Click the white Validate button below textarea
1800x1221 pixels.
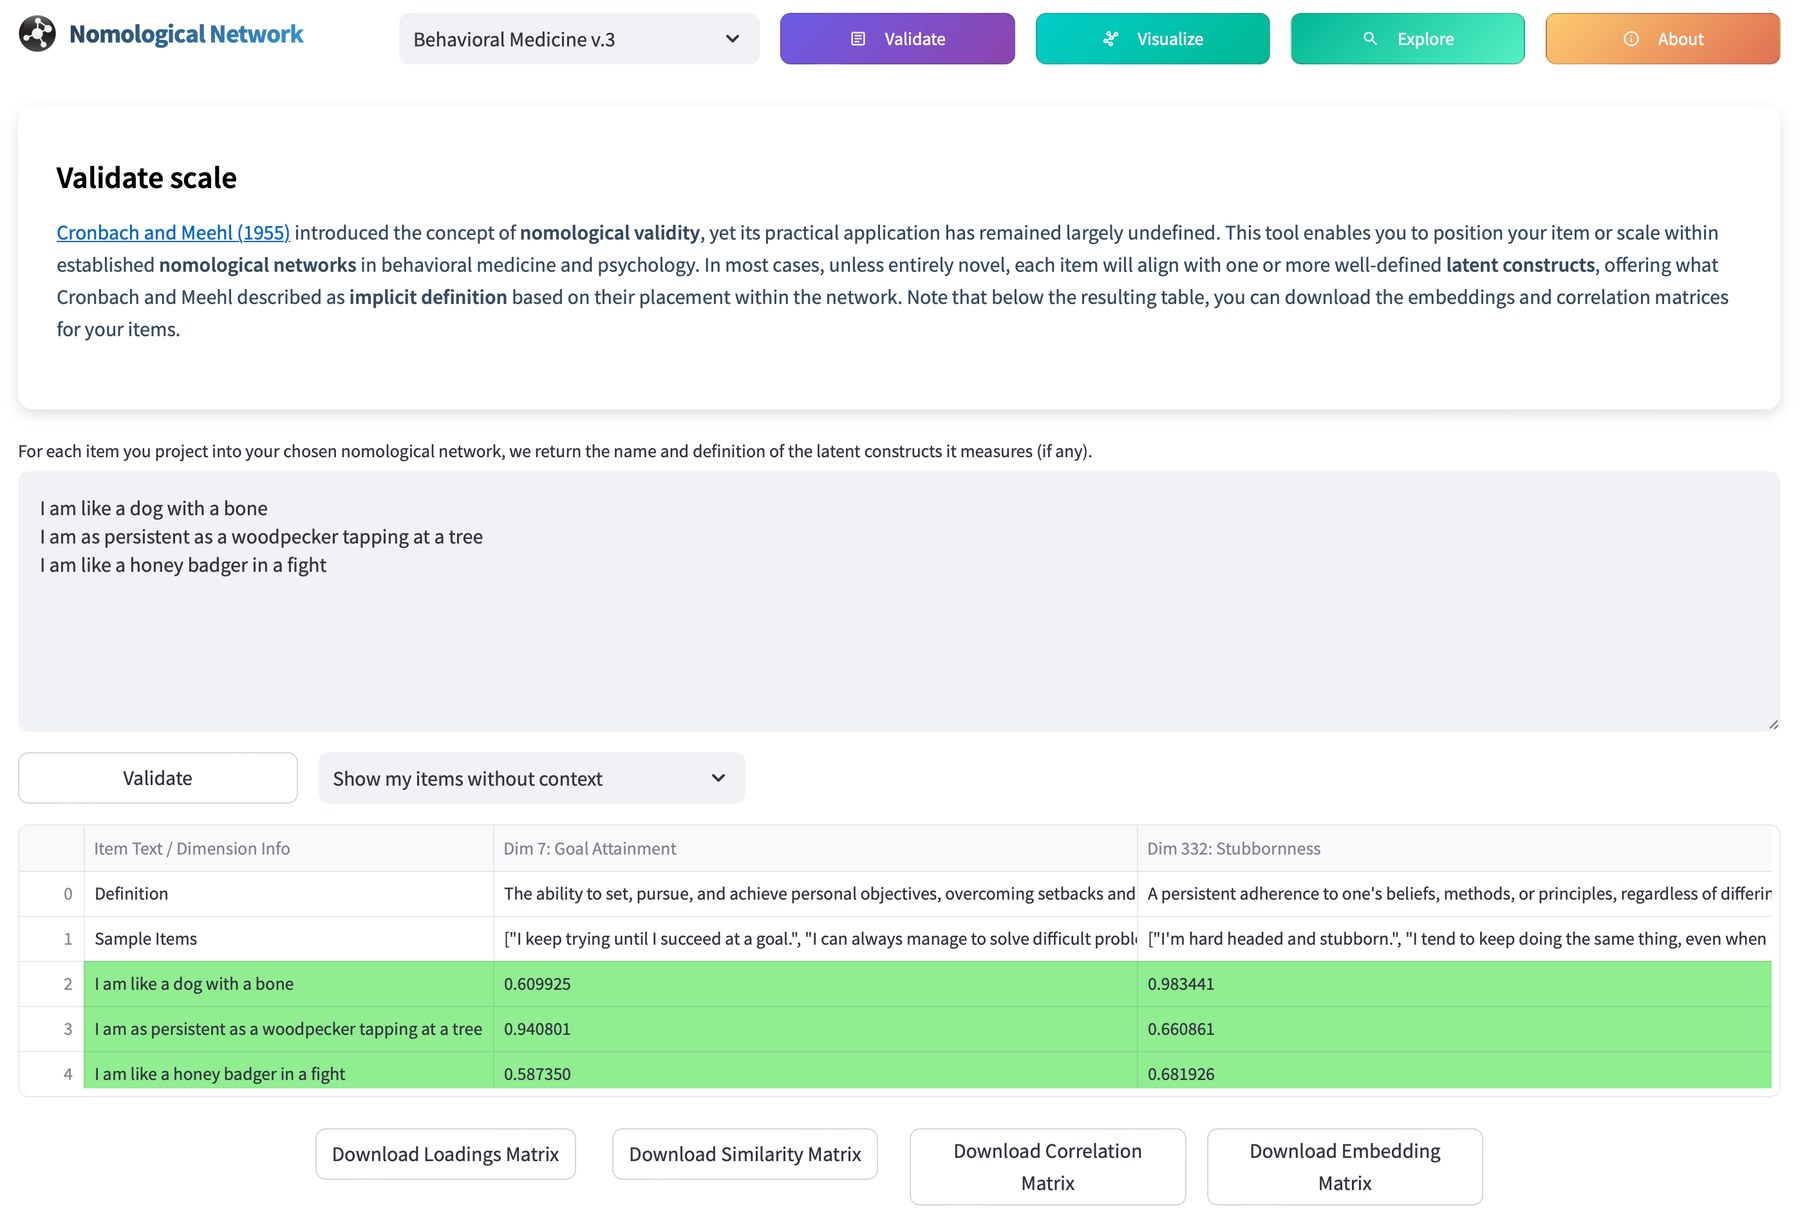pyautogui.click(x=158, y=778)
